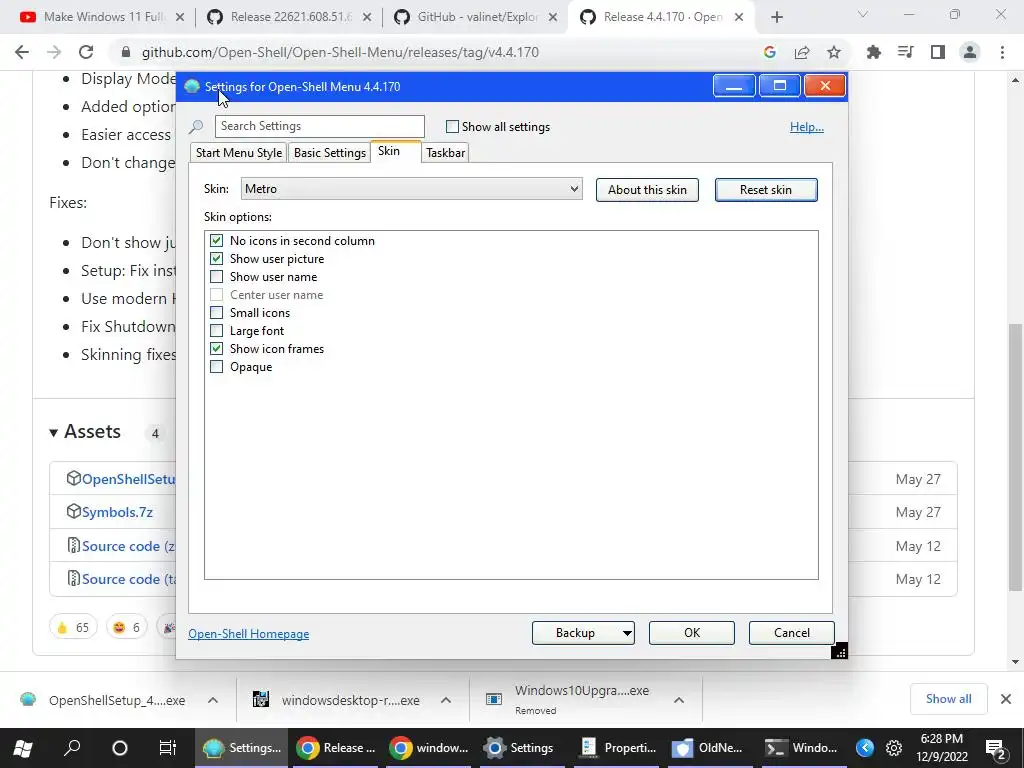Click the thumbs up reaction 65

point(73,627)
